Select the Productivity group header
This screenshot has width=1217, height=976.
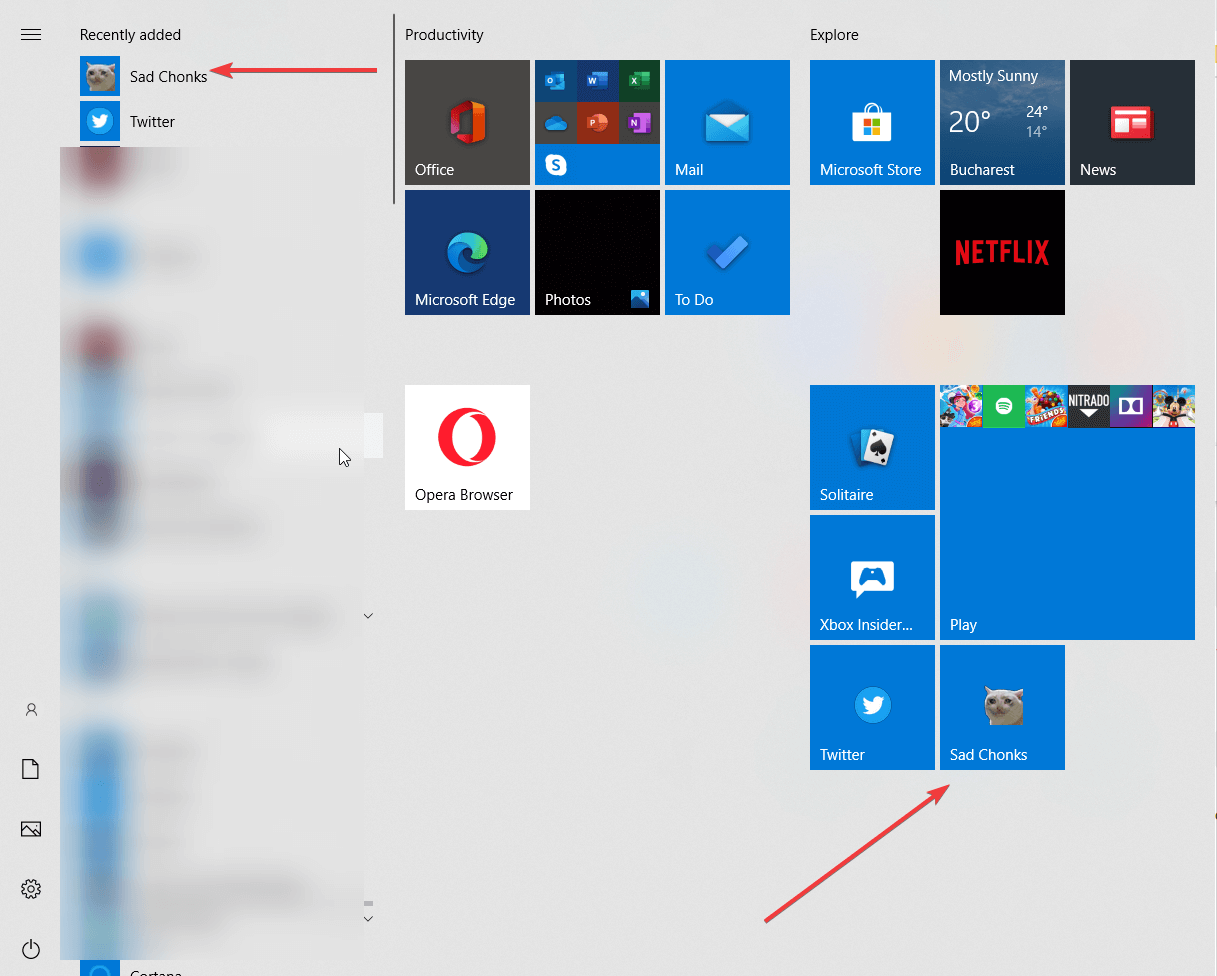(x=444, y=35)
